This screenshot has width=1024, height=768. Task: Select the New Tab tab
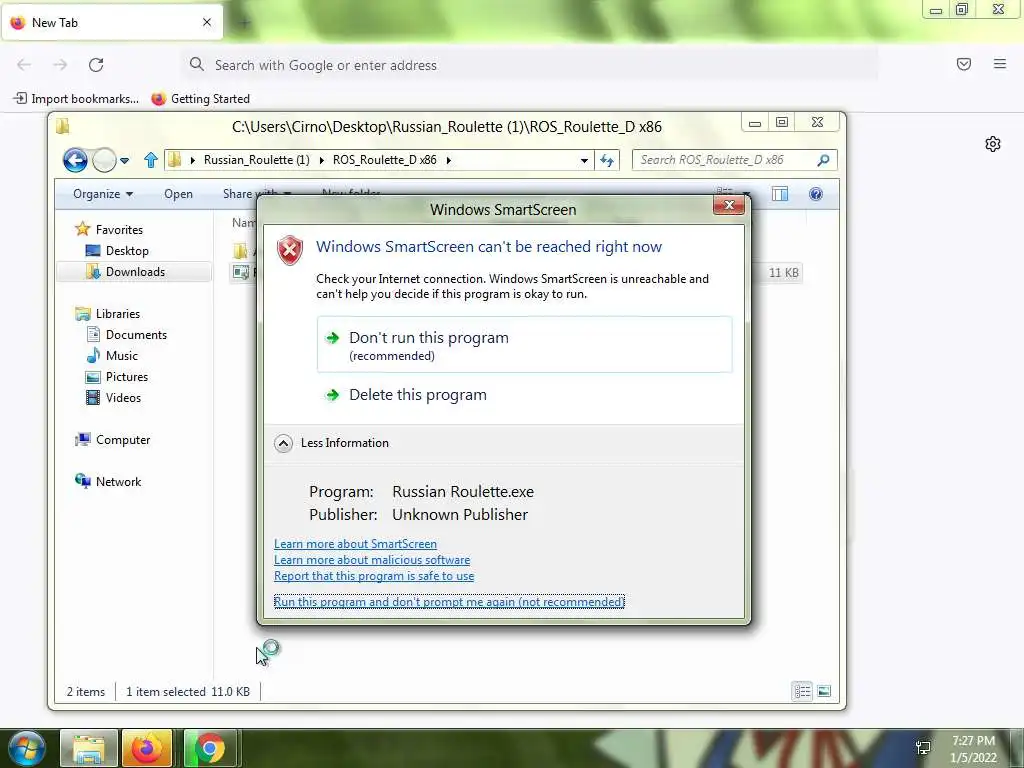point(111,22)
